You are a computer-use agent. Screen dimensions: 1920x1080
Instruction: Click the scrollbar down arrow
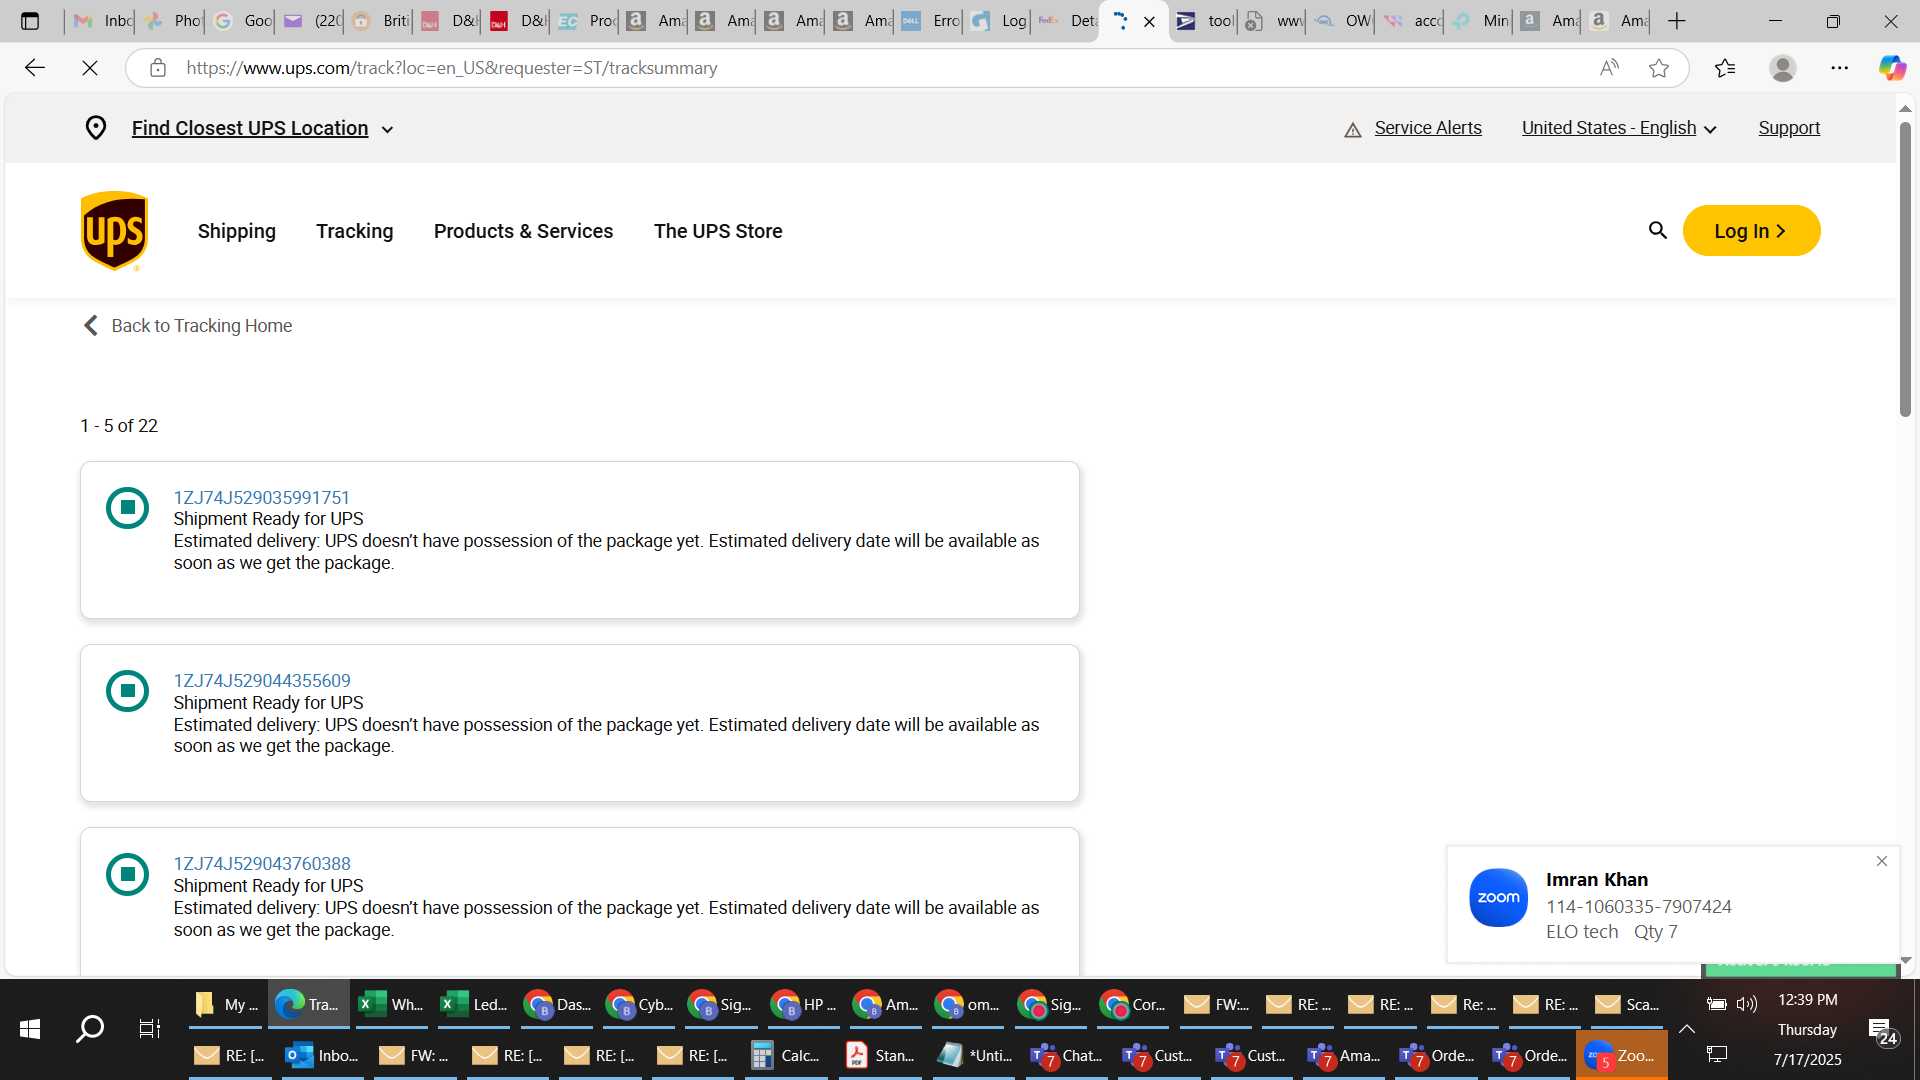pyautogui.click(x=1905, y=960)
